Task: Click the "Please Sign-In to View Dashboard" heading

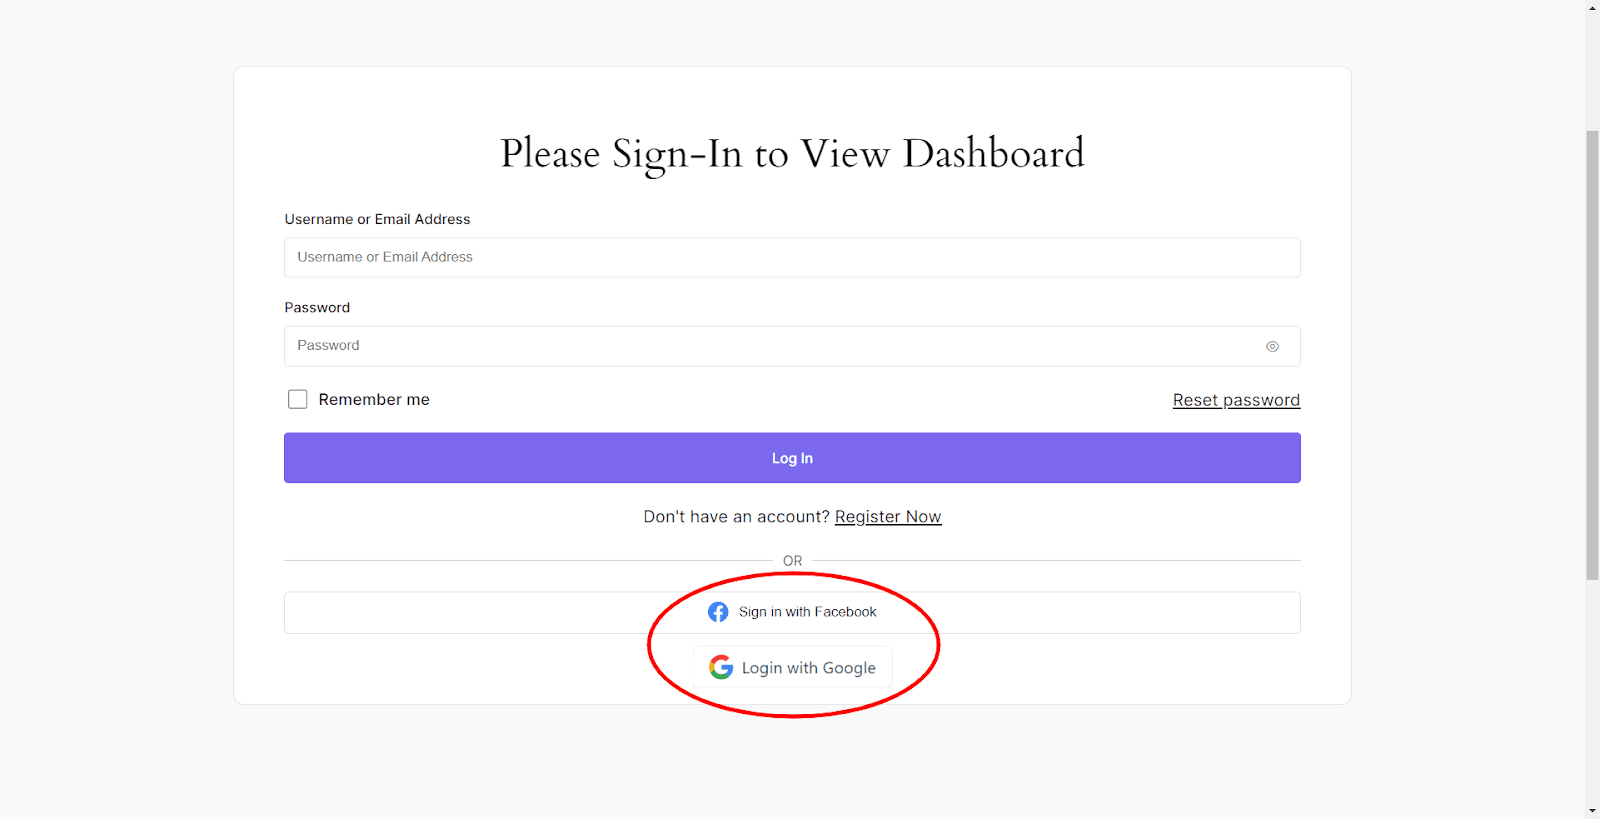Action: click(x=792, y=153)
